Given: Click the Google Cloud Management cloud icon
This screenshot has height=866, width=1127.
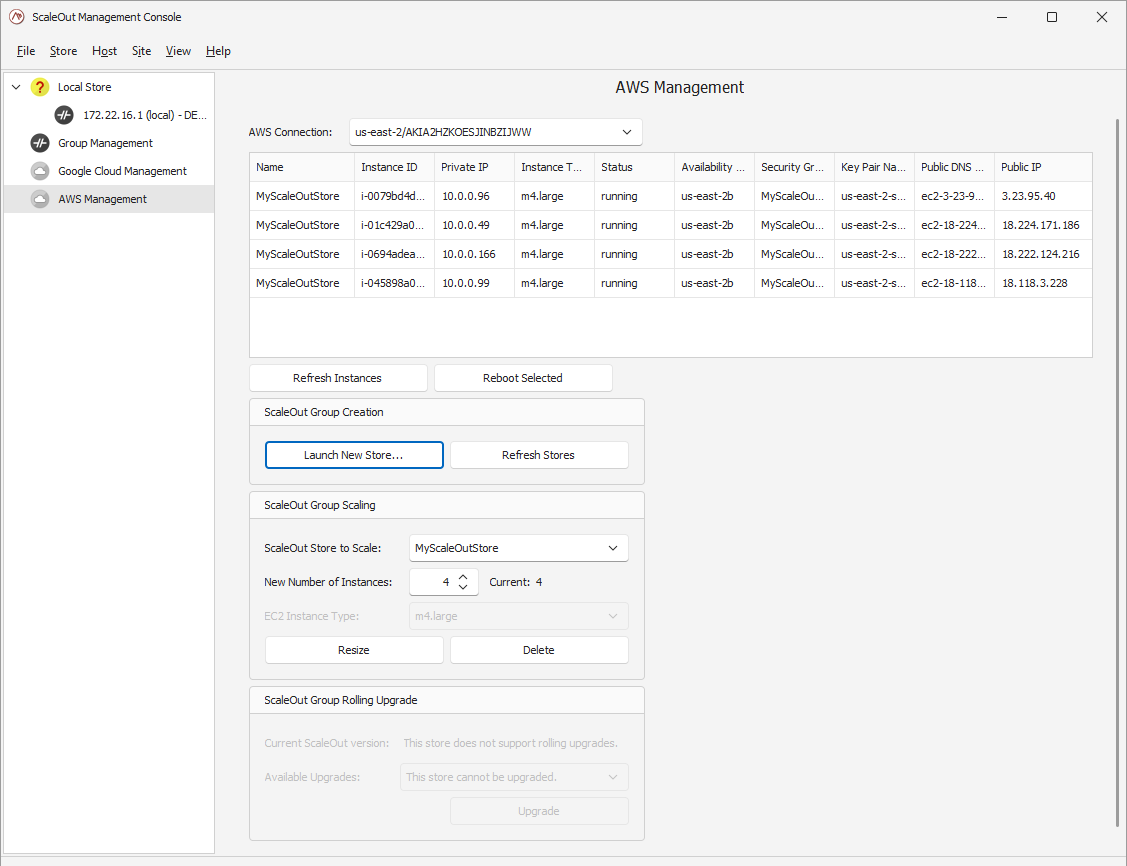Looking at the screenshot, I should tap(40, 171).
